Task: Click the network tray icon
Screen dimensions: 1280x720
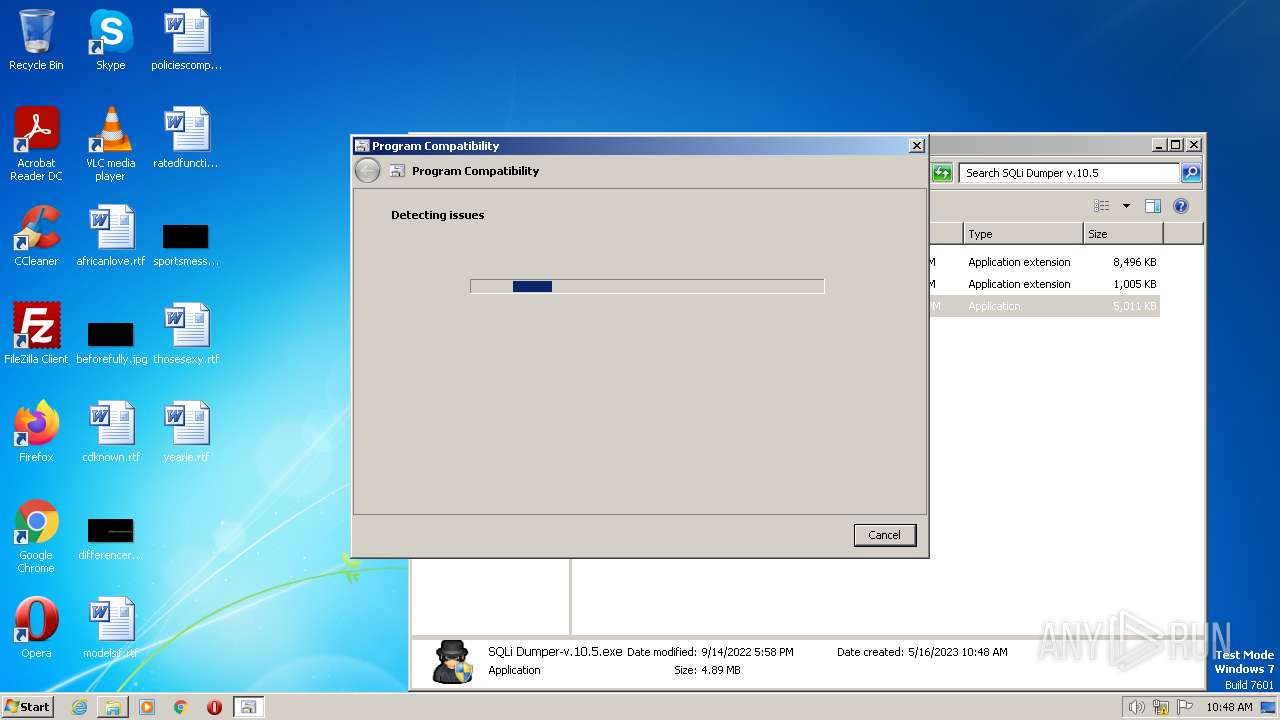Action: (x=1161, y=707)
